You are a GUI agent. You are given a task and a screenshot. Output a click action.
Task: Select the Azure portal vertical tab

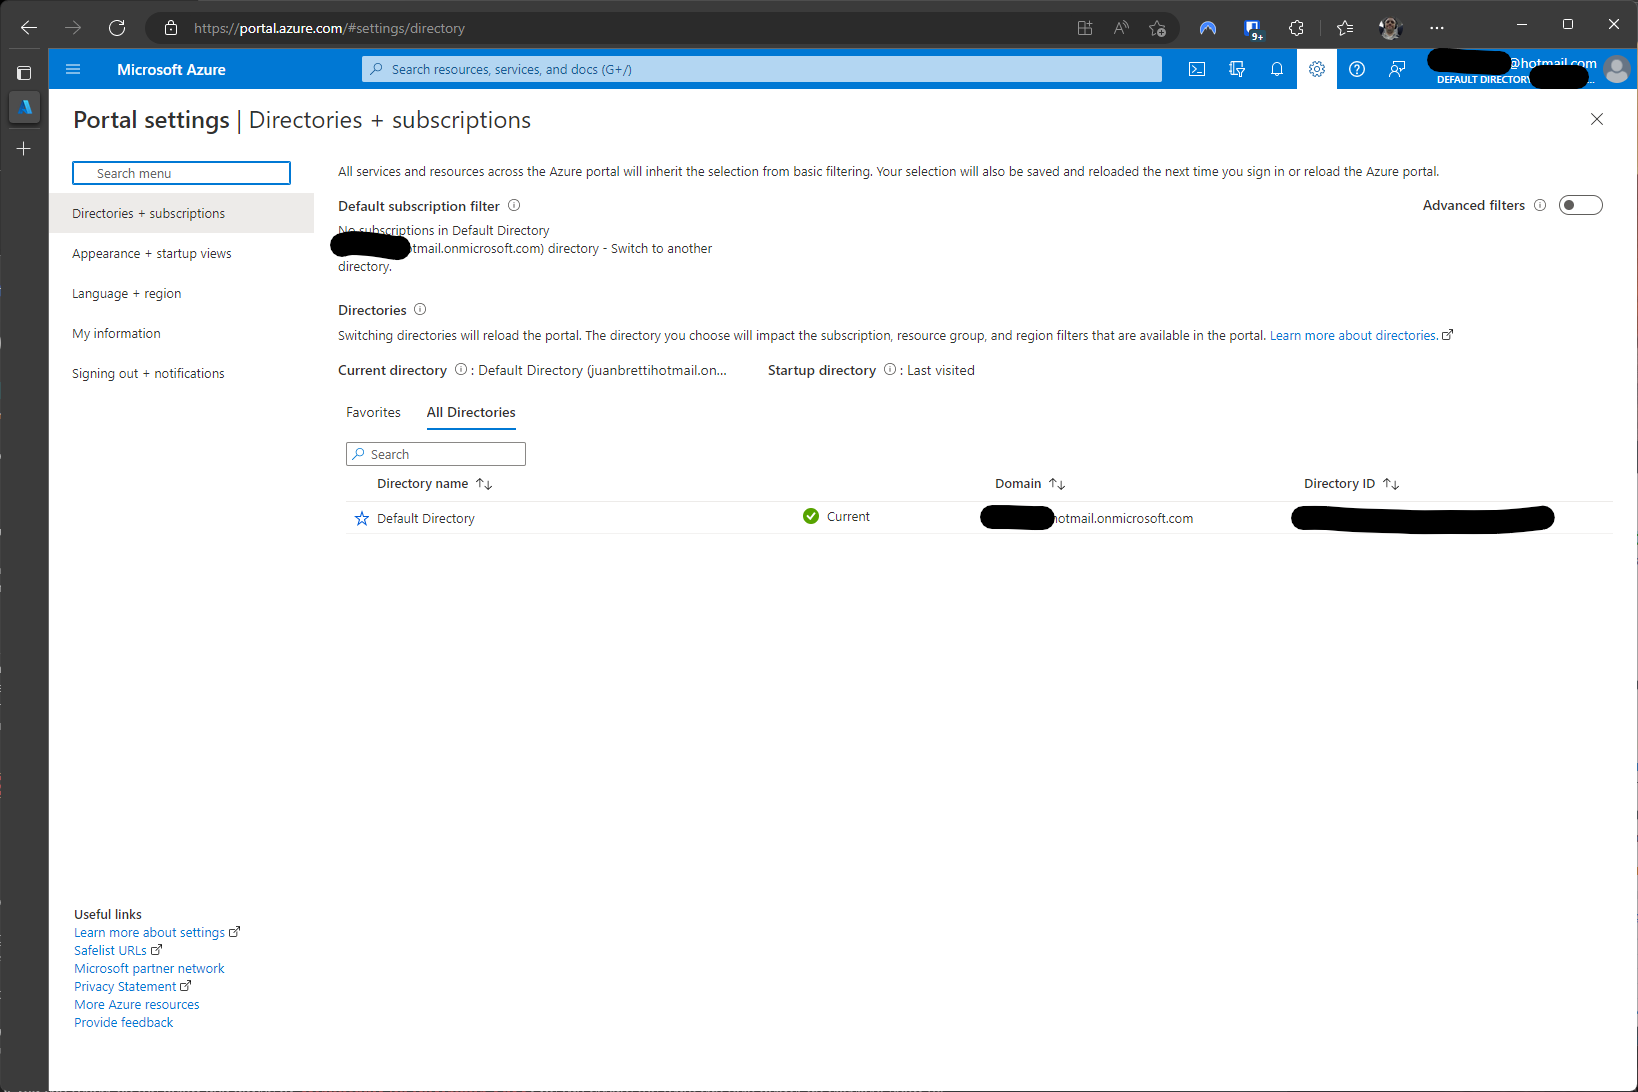coord(24,106)
